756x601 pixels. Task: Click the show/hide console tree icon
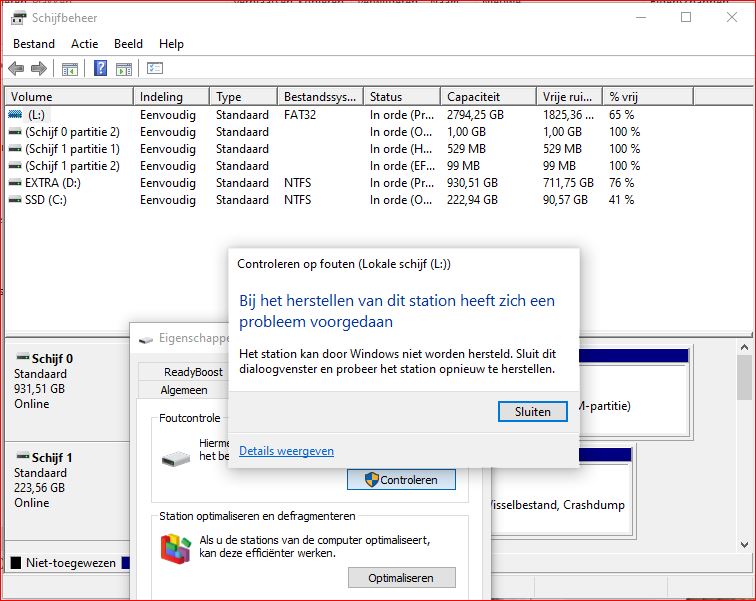click(69, 68)
